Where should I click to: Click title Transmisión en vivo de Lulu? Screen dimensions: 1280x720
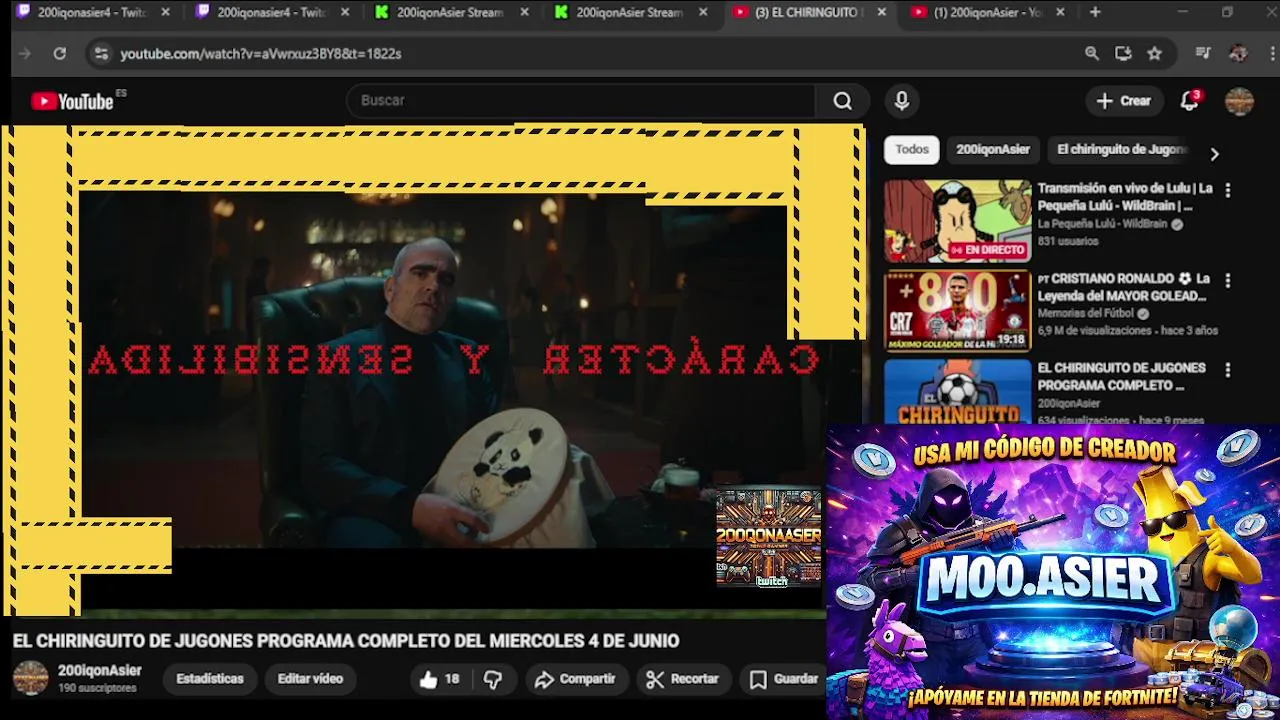pos(1125,197)
